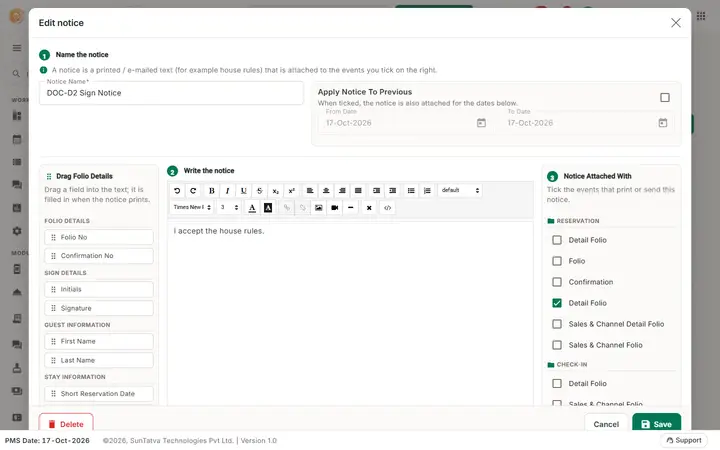This screenshot has height=450, width=720.
Task: Toggle HTML code view
Action: (388, 208)
